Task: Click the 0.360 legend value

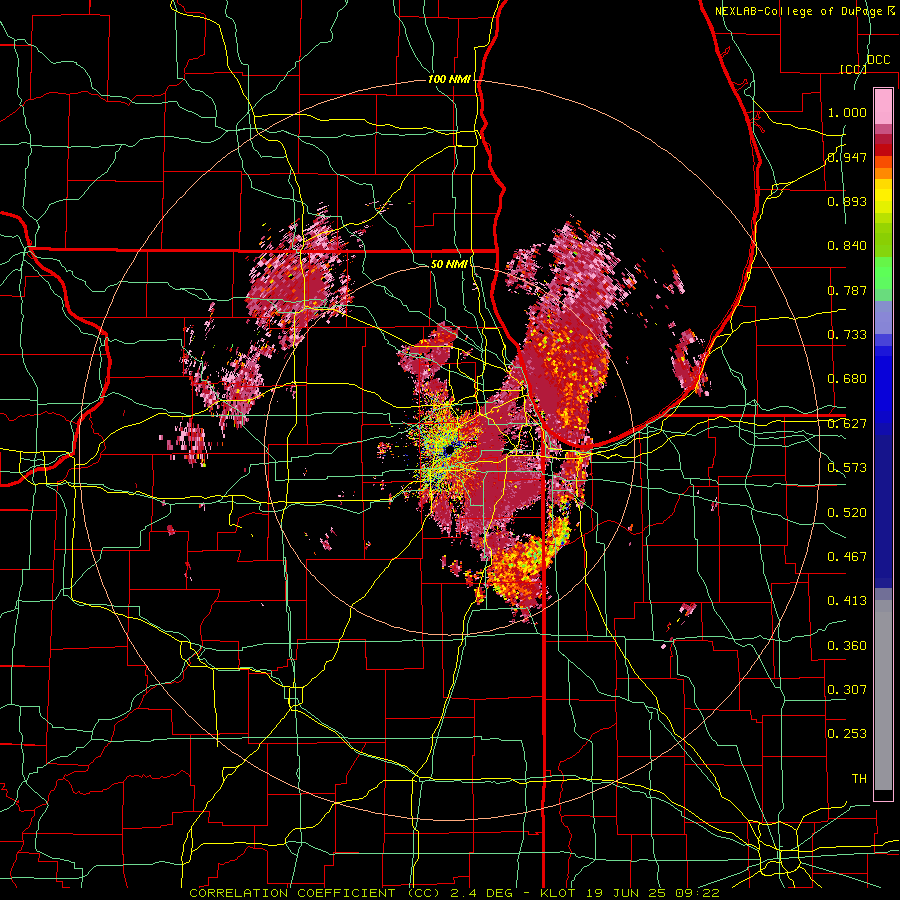Action: (847, 646)
